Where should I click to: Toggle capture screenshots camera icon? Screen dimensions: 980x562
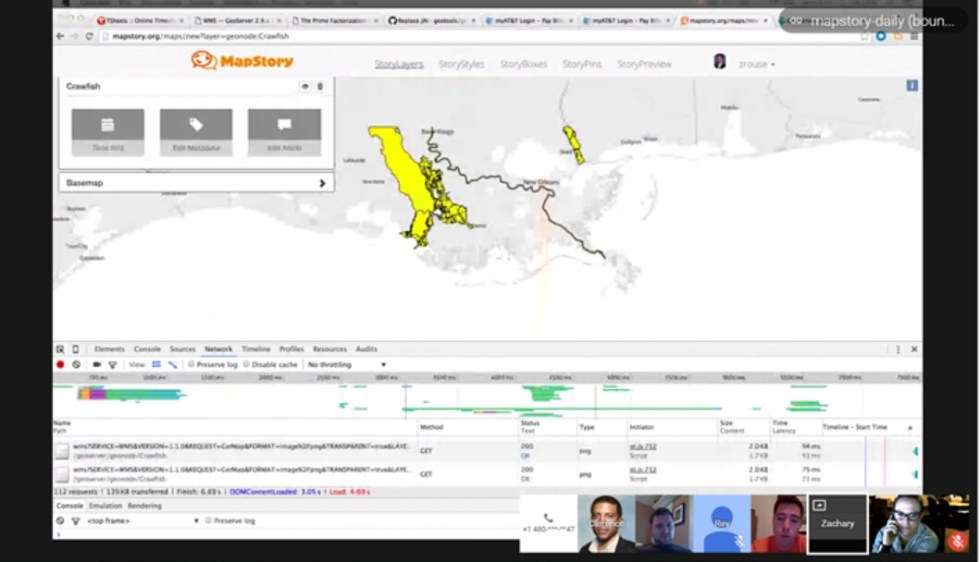pos(97,364)
